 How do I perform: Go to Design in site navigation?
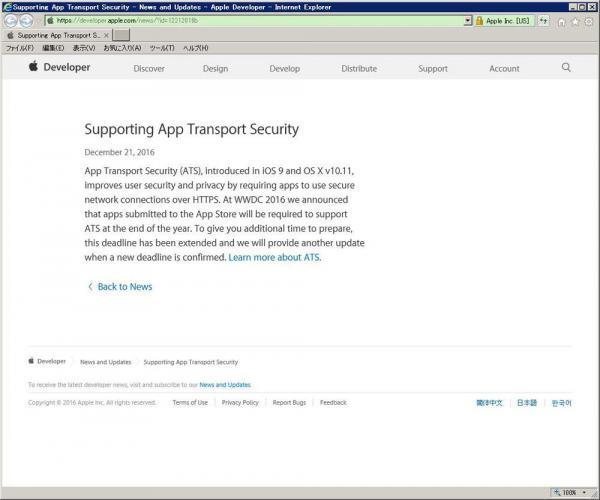pyautogui.click(x=215, y=68)
